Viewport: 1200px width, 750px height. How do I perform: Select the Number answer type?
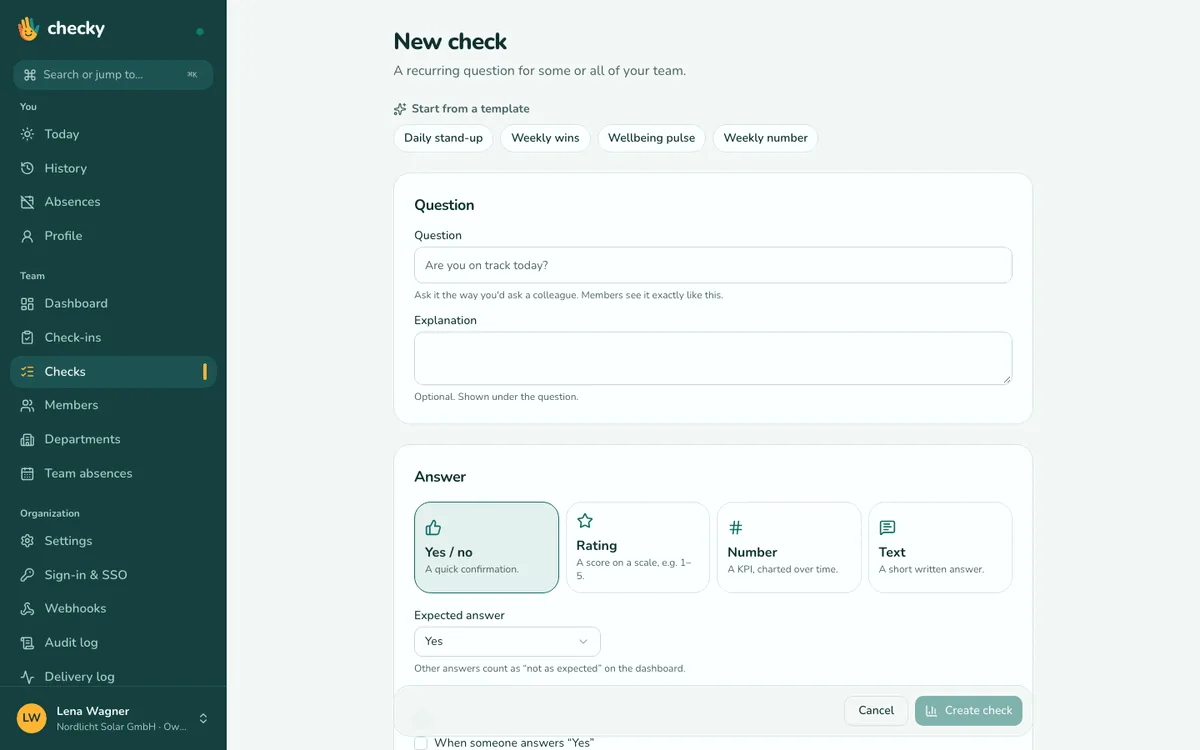tap(789, 547)
